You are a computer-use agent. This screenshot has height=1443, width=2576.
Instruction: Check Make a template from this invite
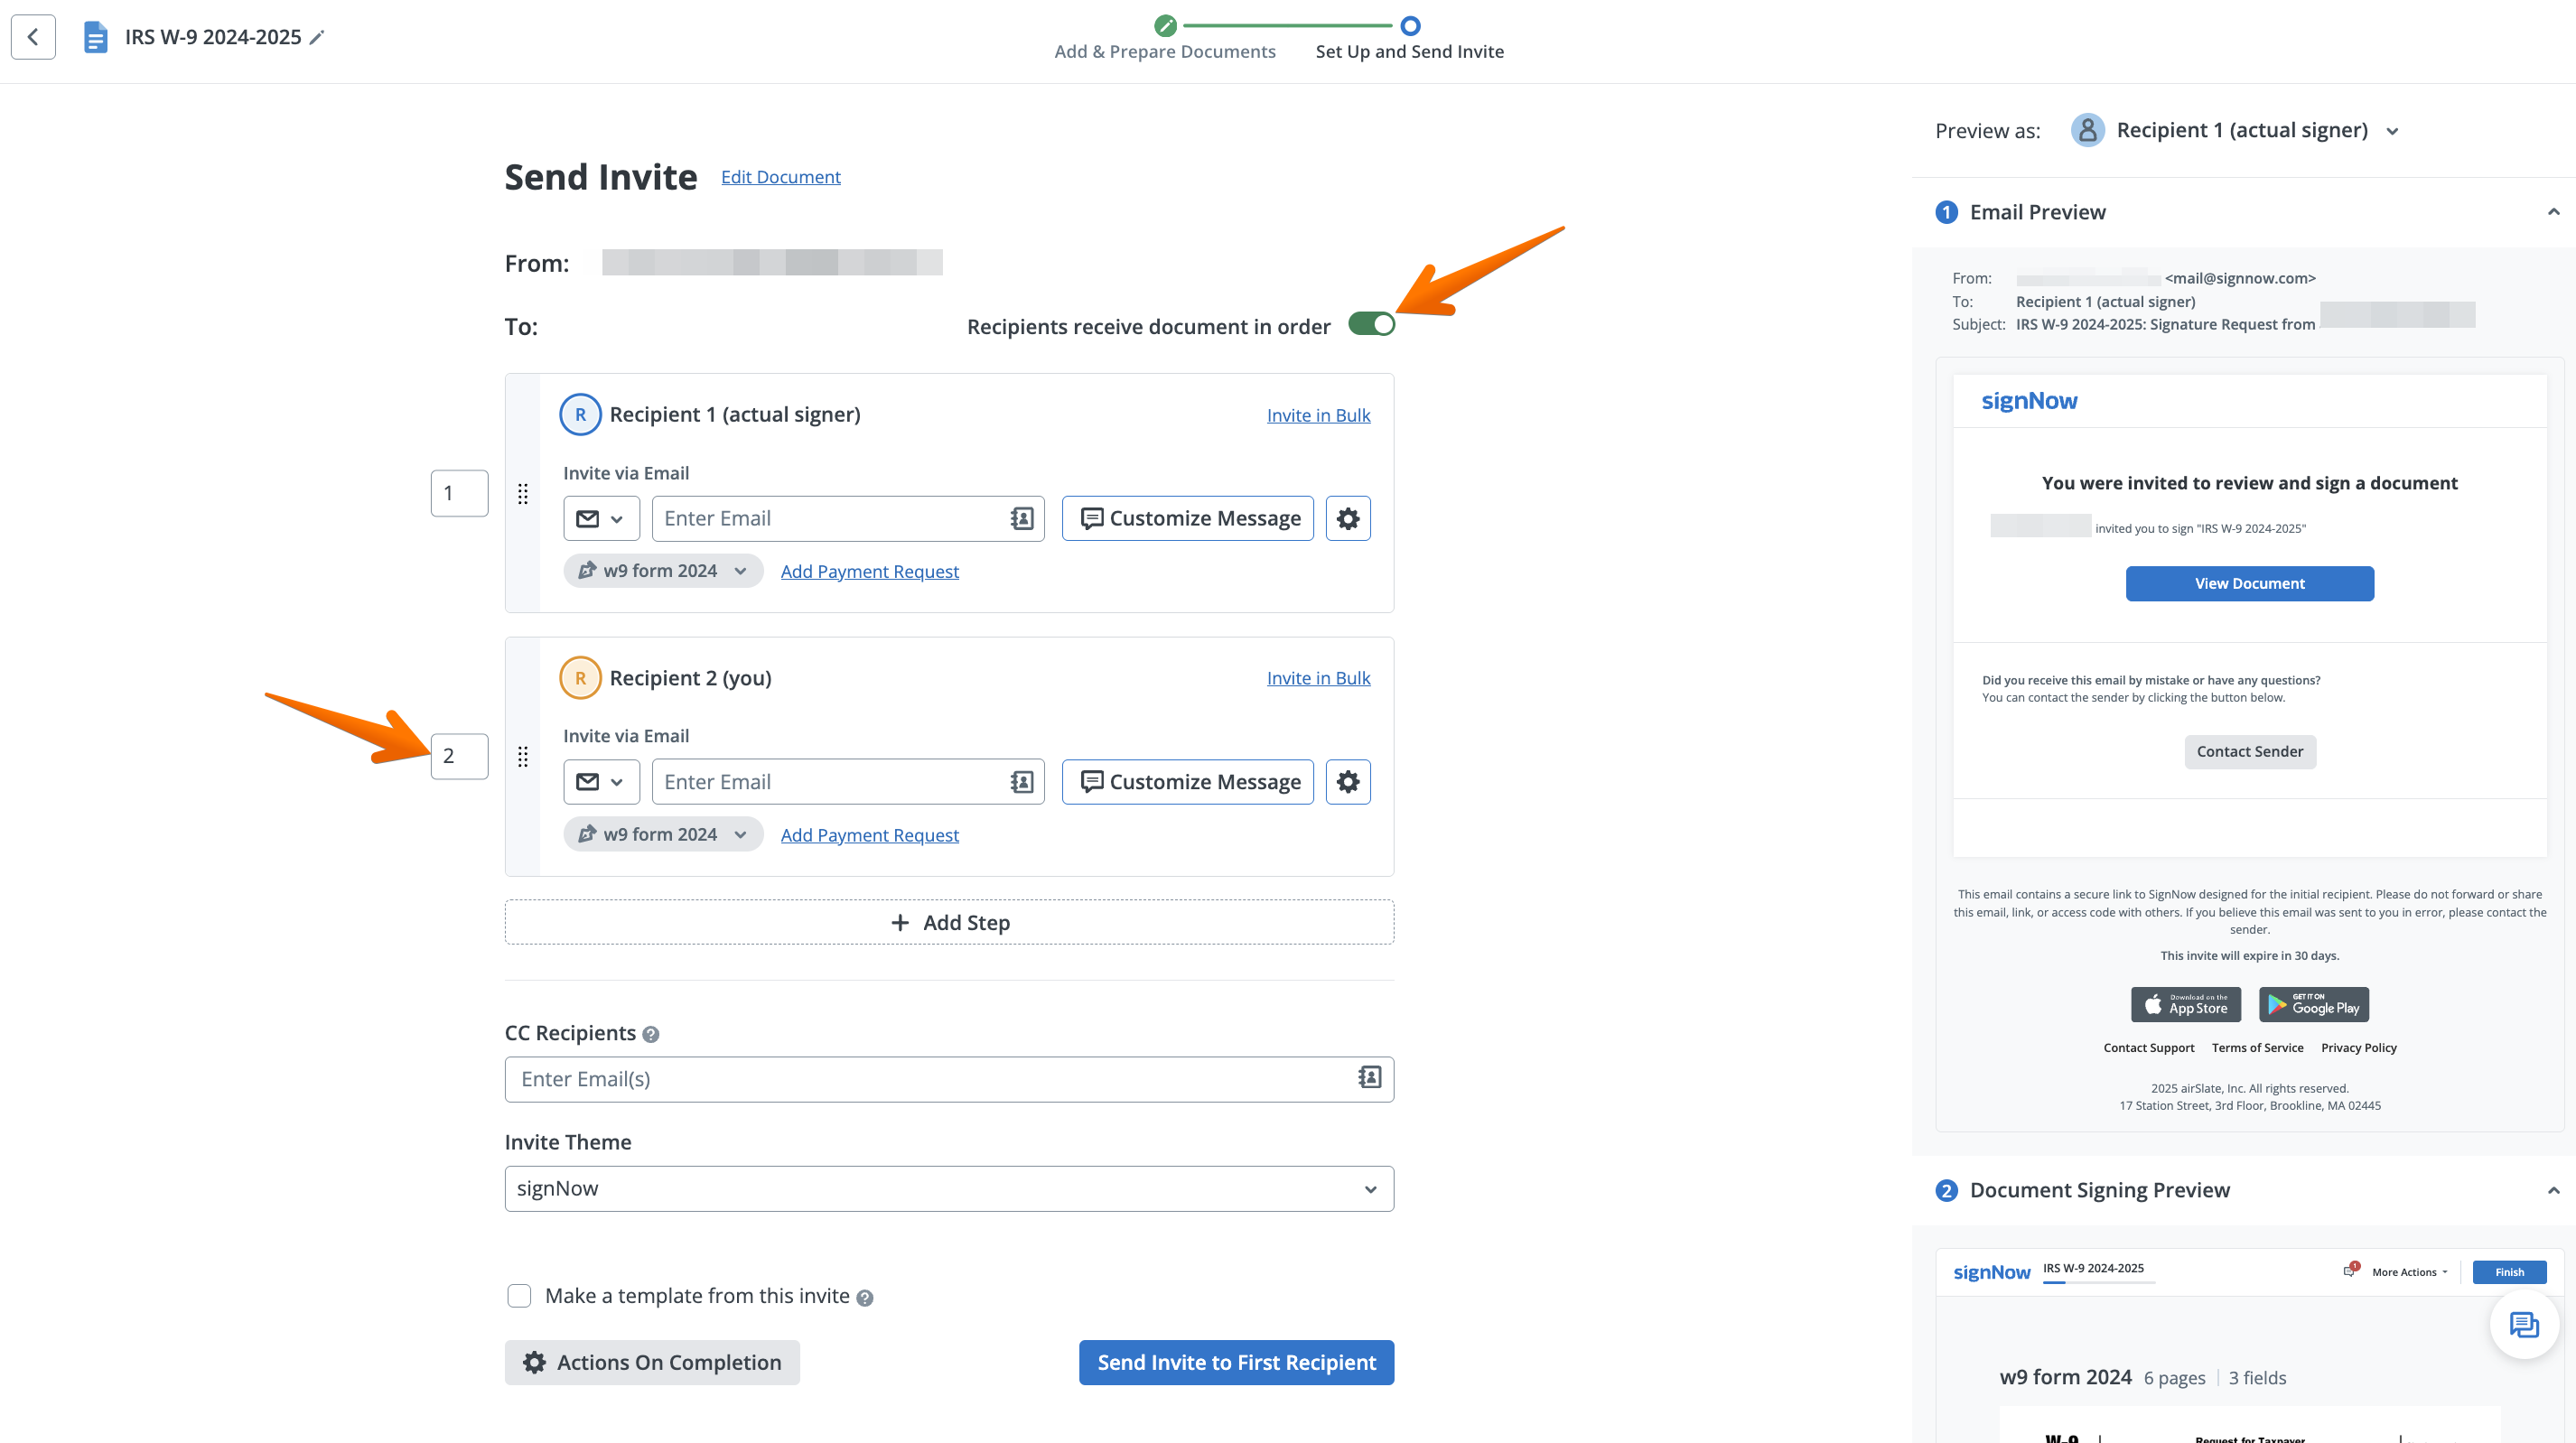point(519,1295)
